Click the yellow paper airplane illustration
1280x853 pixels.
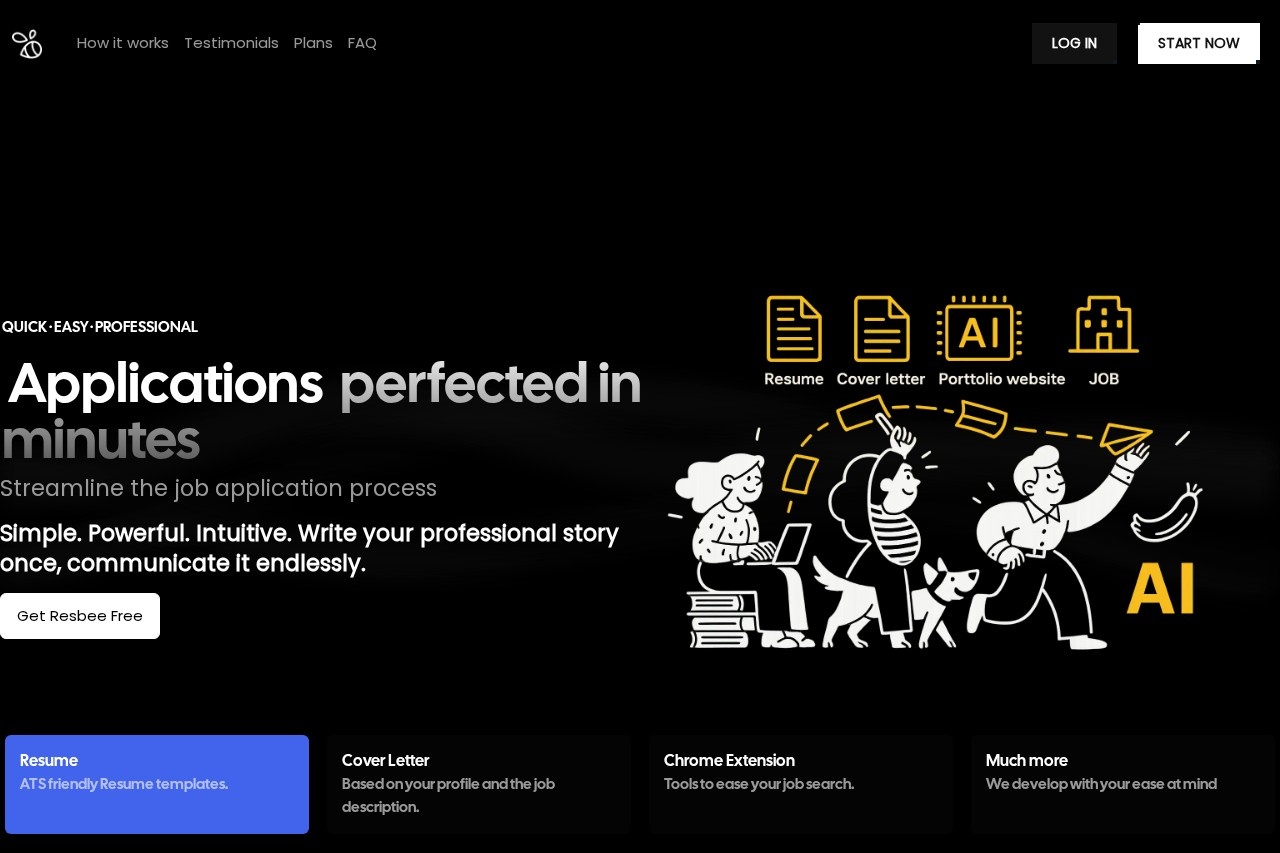point(1126,438)
